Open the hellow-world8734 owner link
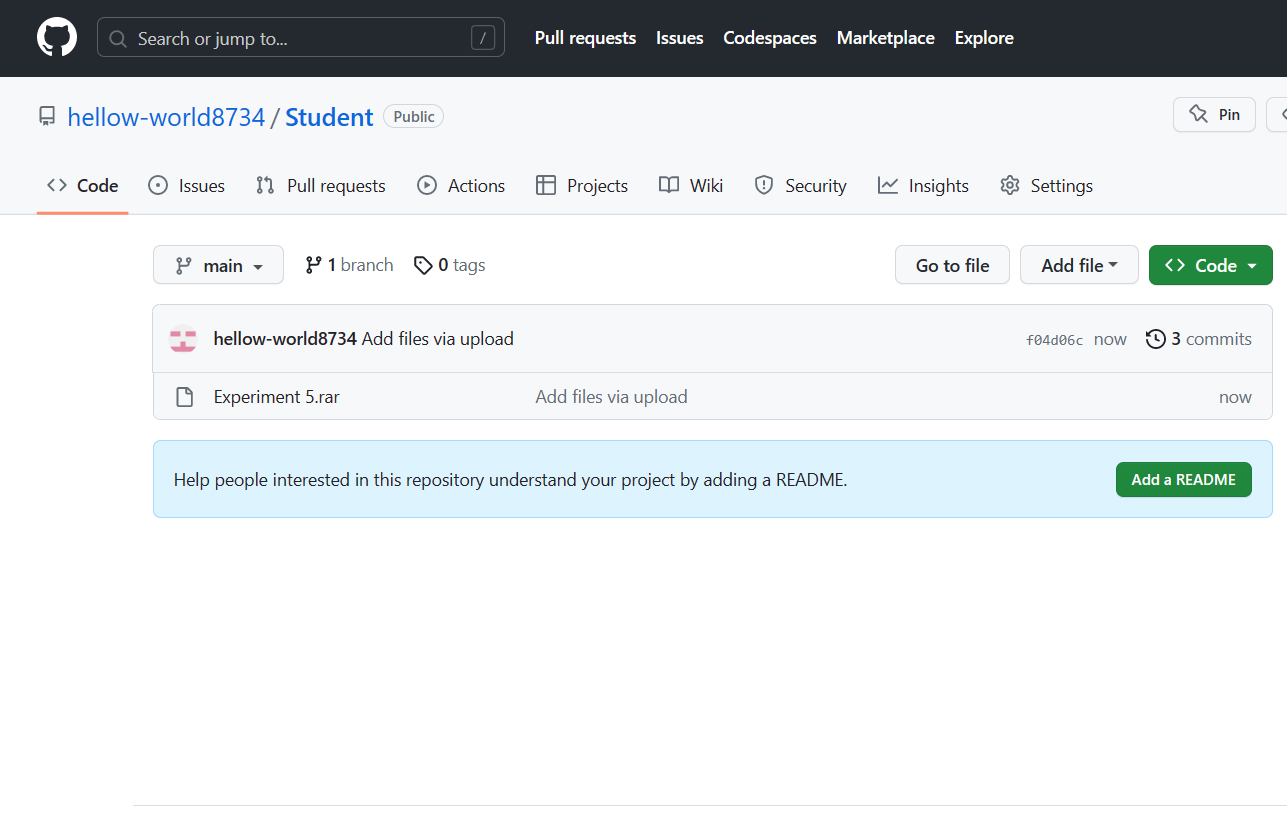1287x823 pixels. (x=166, y=117)
